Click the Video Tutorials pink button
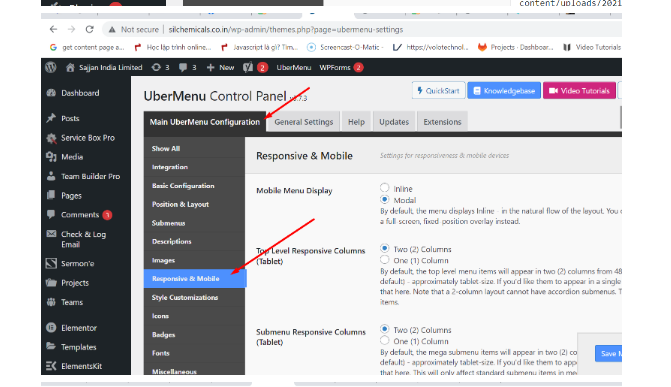671x387 pixels. [579, 90]
